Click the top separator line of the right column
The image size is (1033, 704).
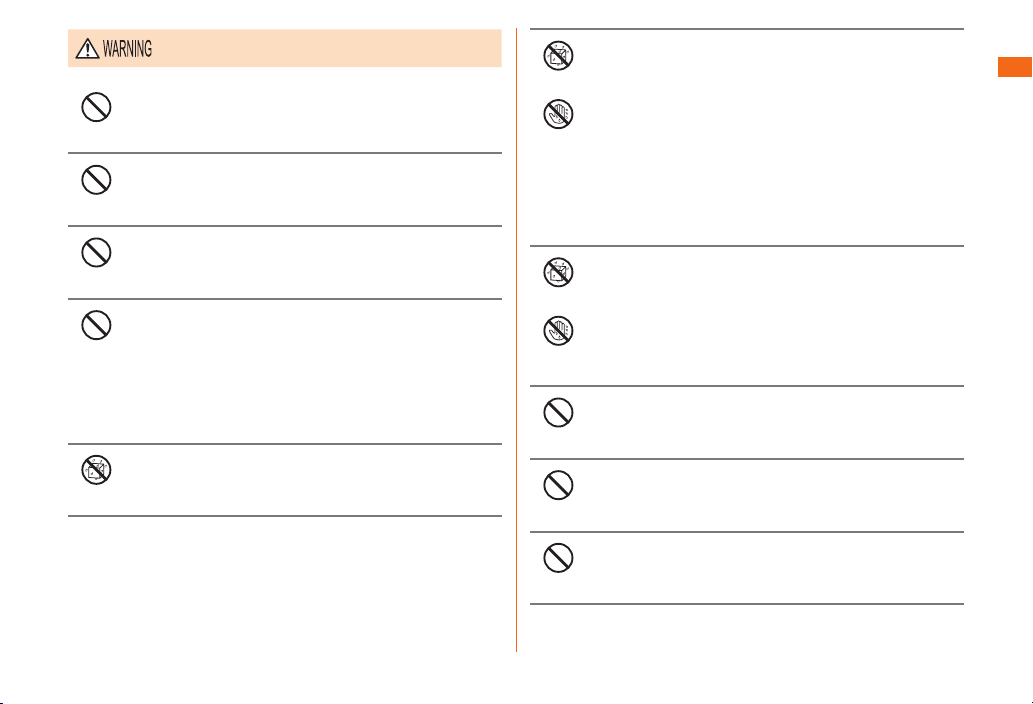click(747, 29)
